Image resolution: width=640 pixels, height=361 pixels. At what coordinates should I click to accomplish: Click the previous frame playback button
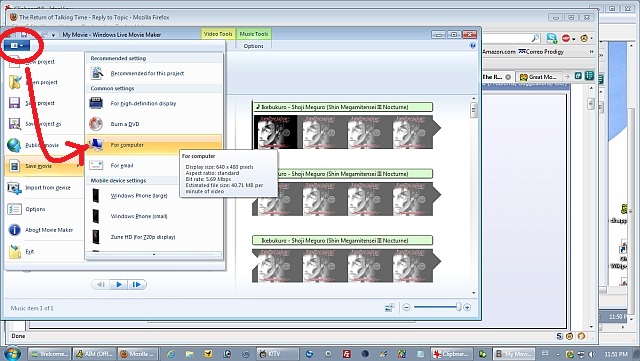(x=101, y=285)
